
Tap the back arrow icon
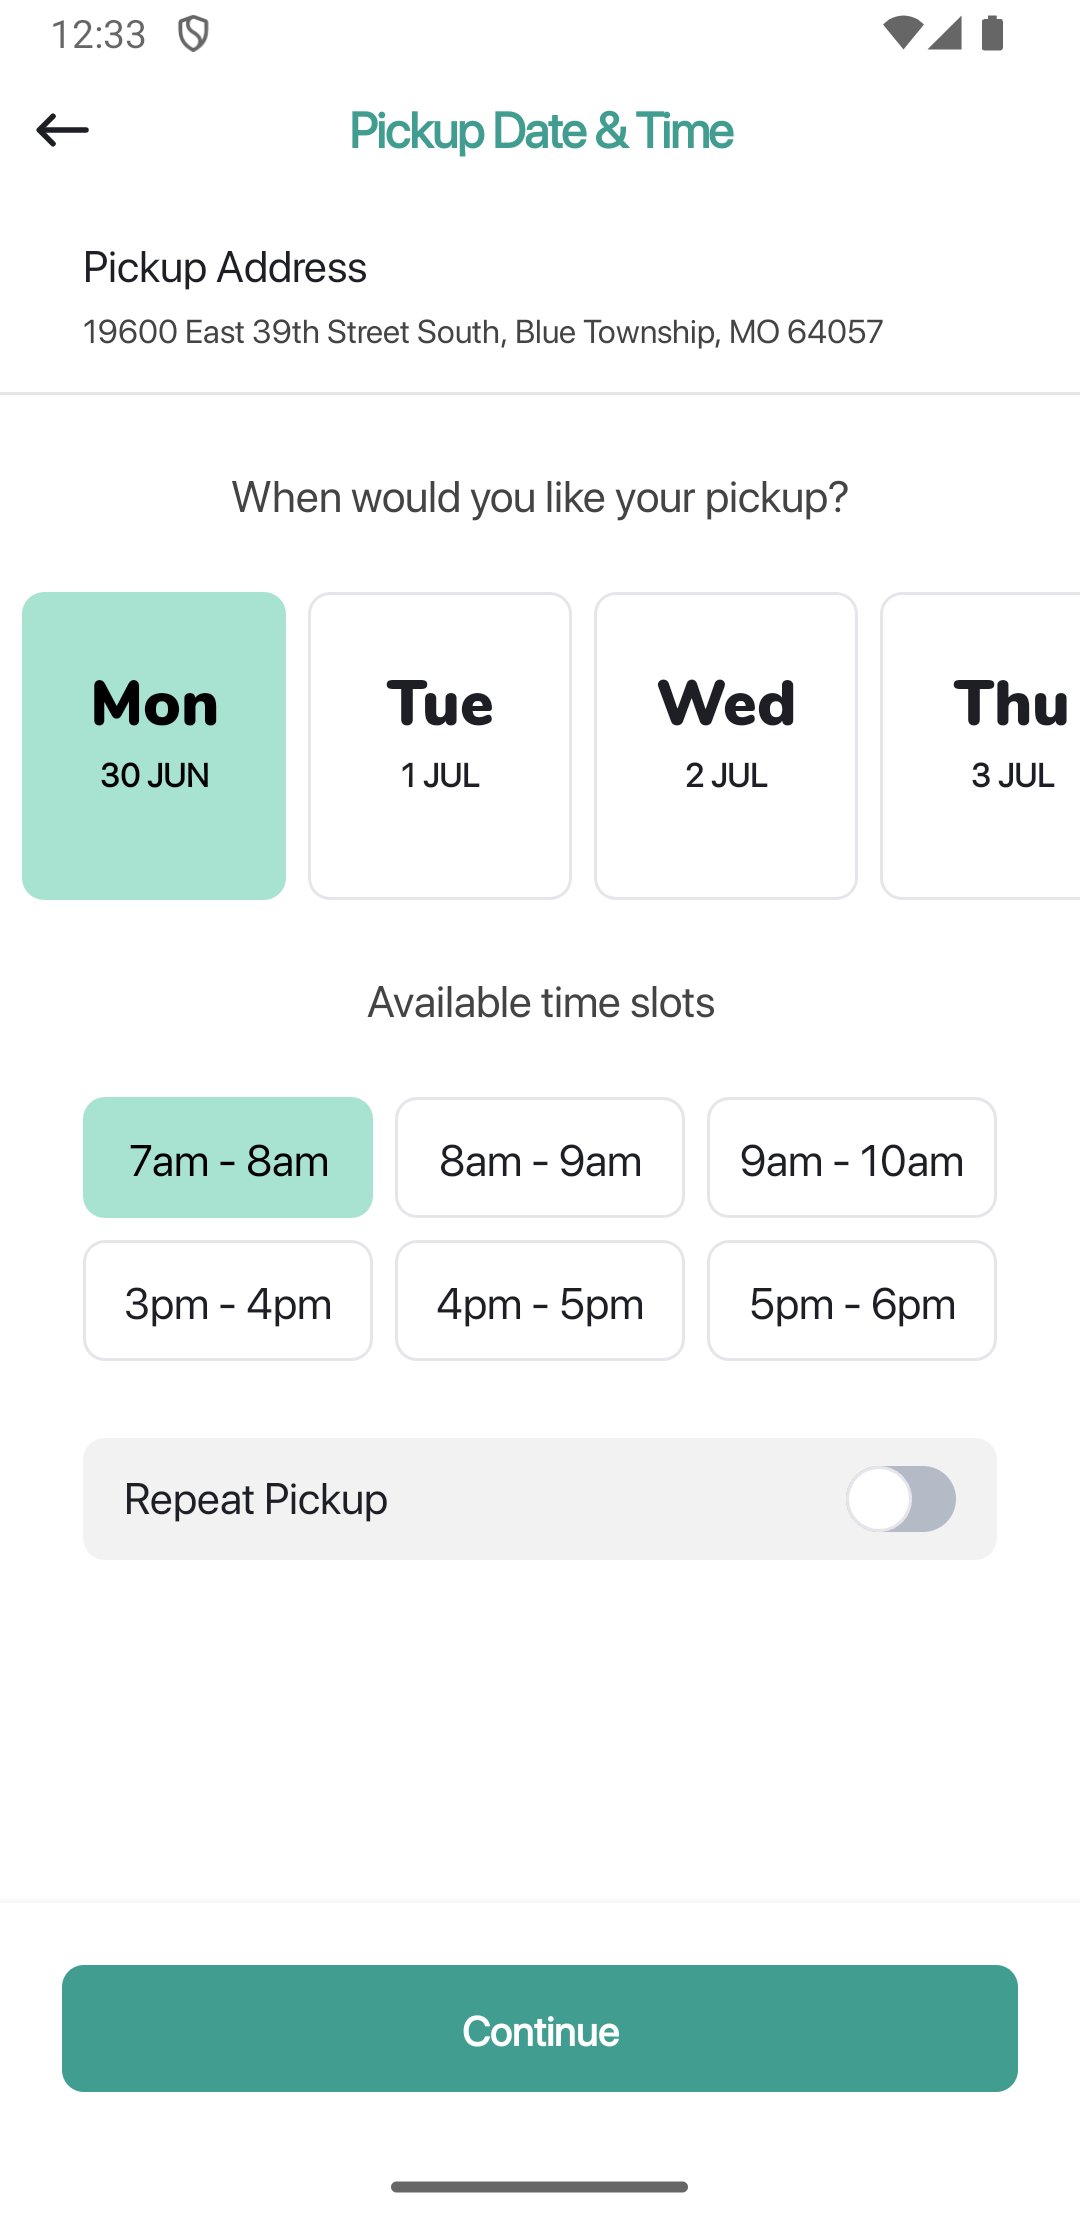click(x=62, y=130)
